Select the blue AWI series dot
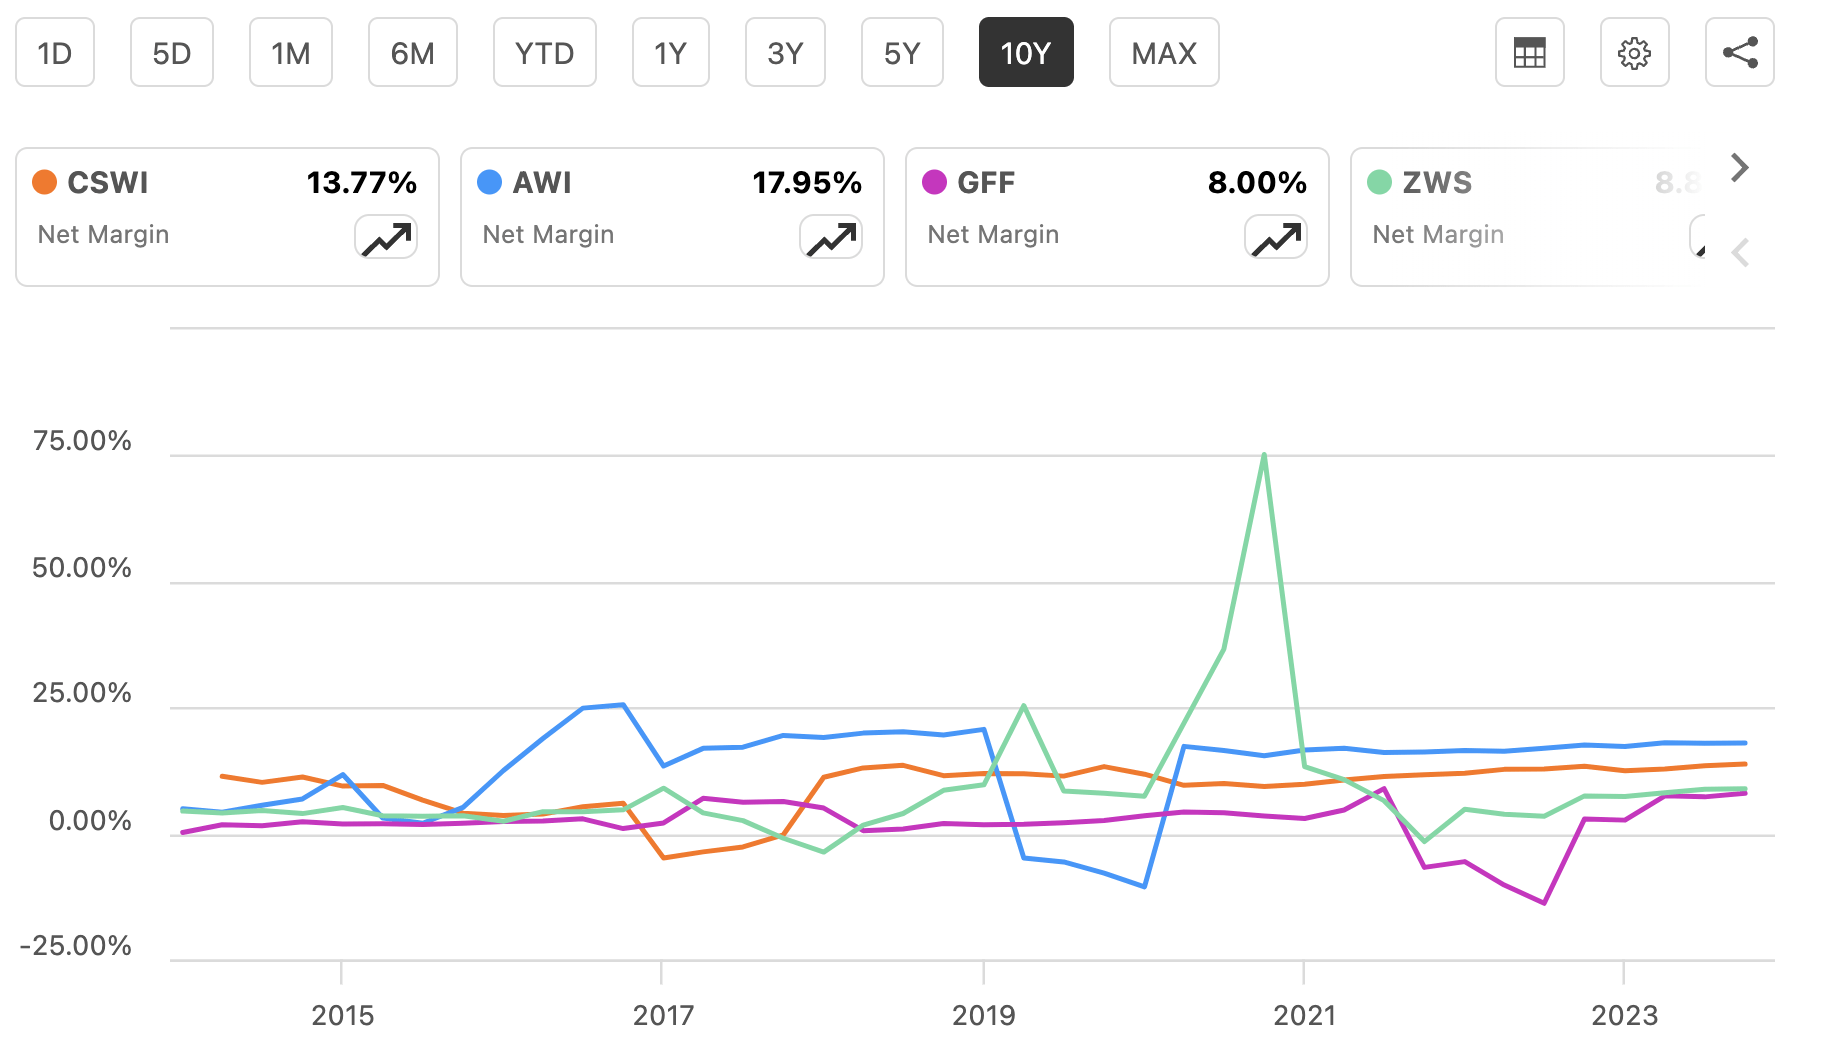Image resolution: width=1826 pixels, height=1064 pixels. point(488,182)
